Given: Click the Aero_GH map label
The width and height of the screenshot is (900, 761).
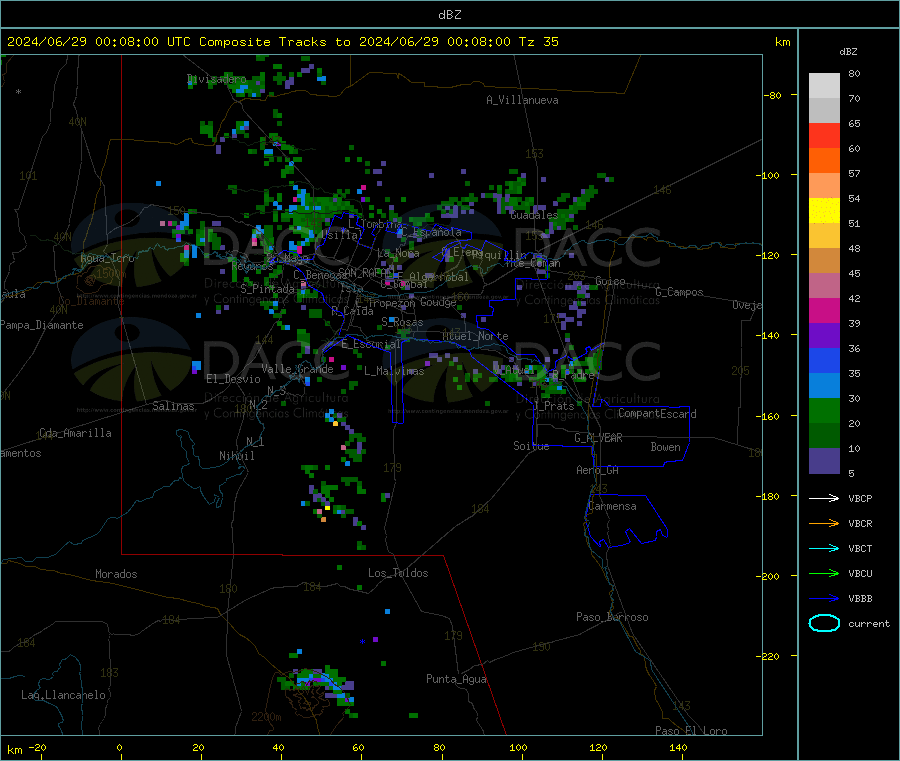Looking at the screenshot, I should click(x=597, y=470).
